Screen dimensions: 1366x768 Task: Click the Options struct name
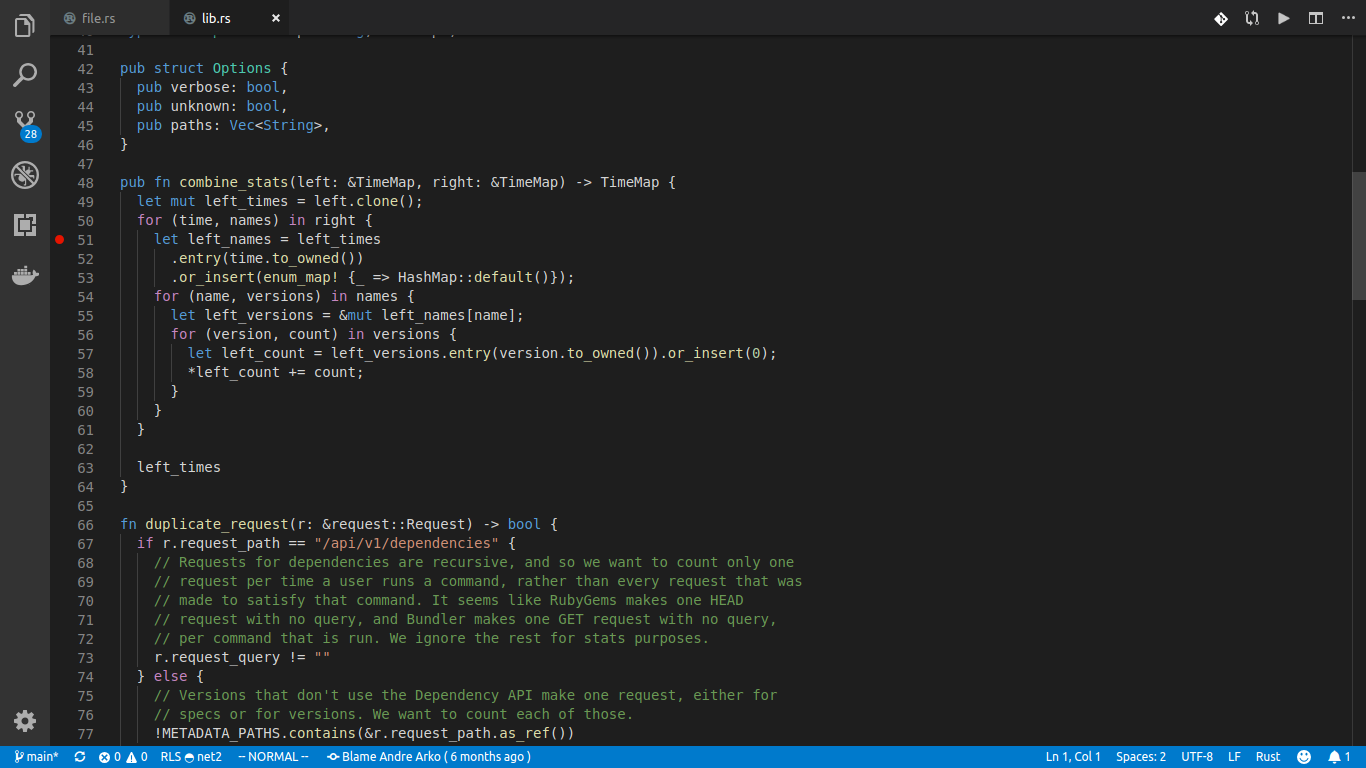coord(241,69)
